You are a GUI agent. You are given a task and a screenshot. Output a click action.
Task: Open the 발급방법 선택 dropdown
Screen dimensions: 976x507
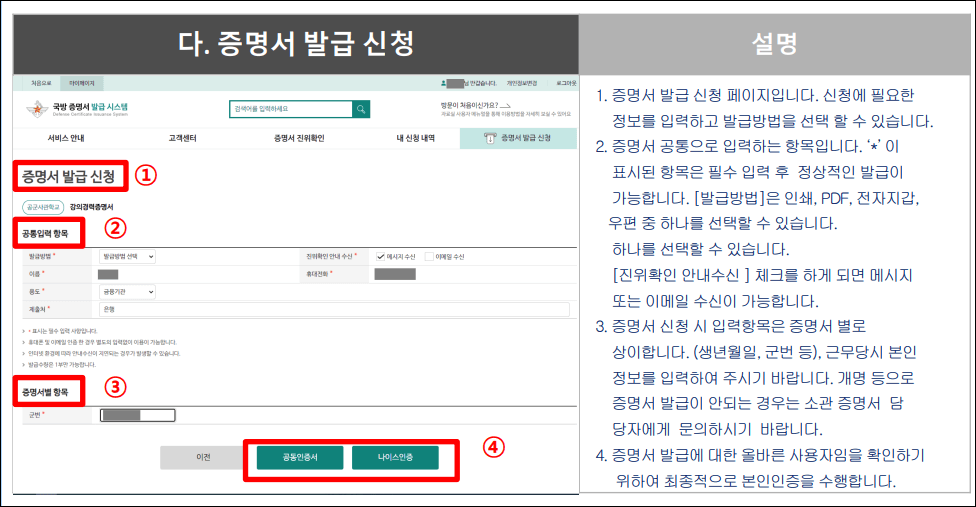(x=128, y=257)
